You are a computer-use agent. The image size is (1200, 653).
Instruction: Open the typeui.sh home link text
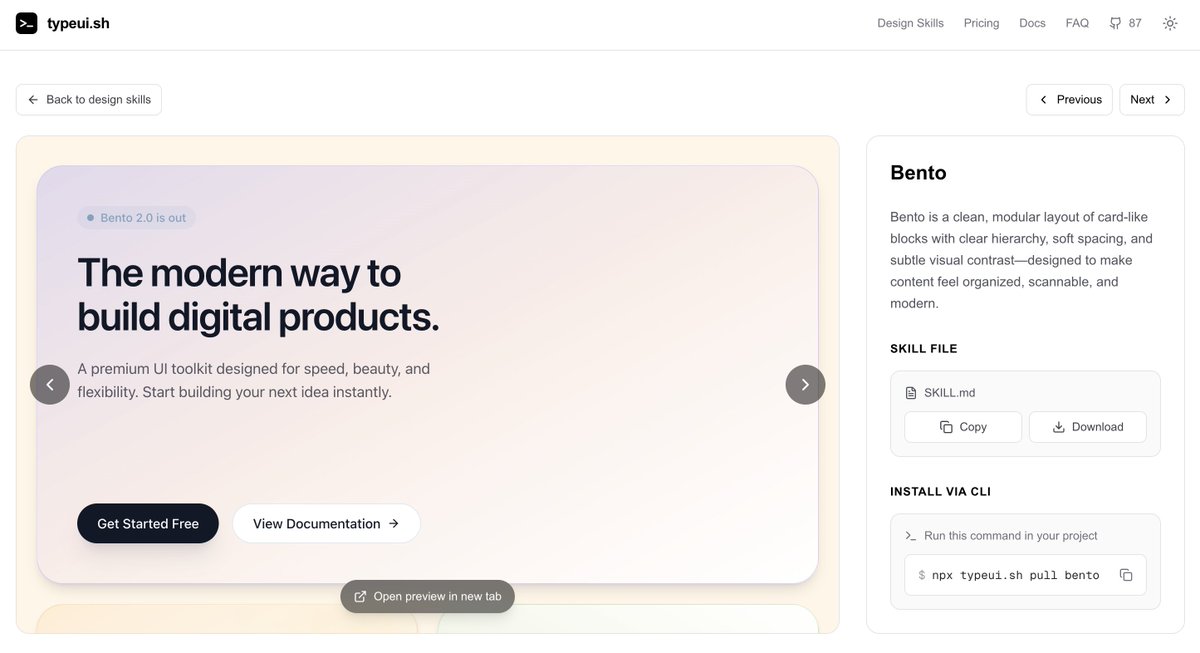[78, 23]
